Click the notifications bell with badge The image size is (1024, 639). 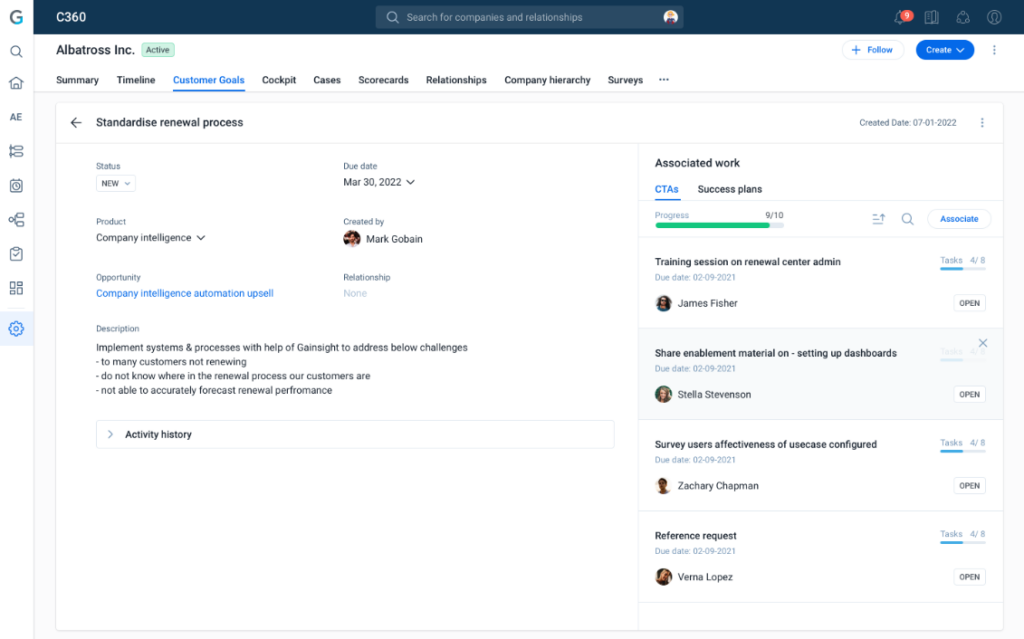point(901,17)
